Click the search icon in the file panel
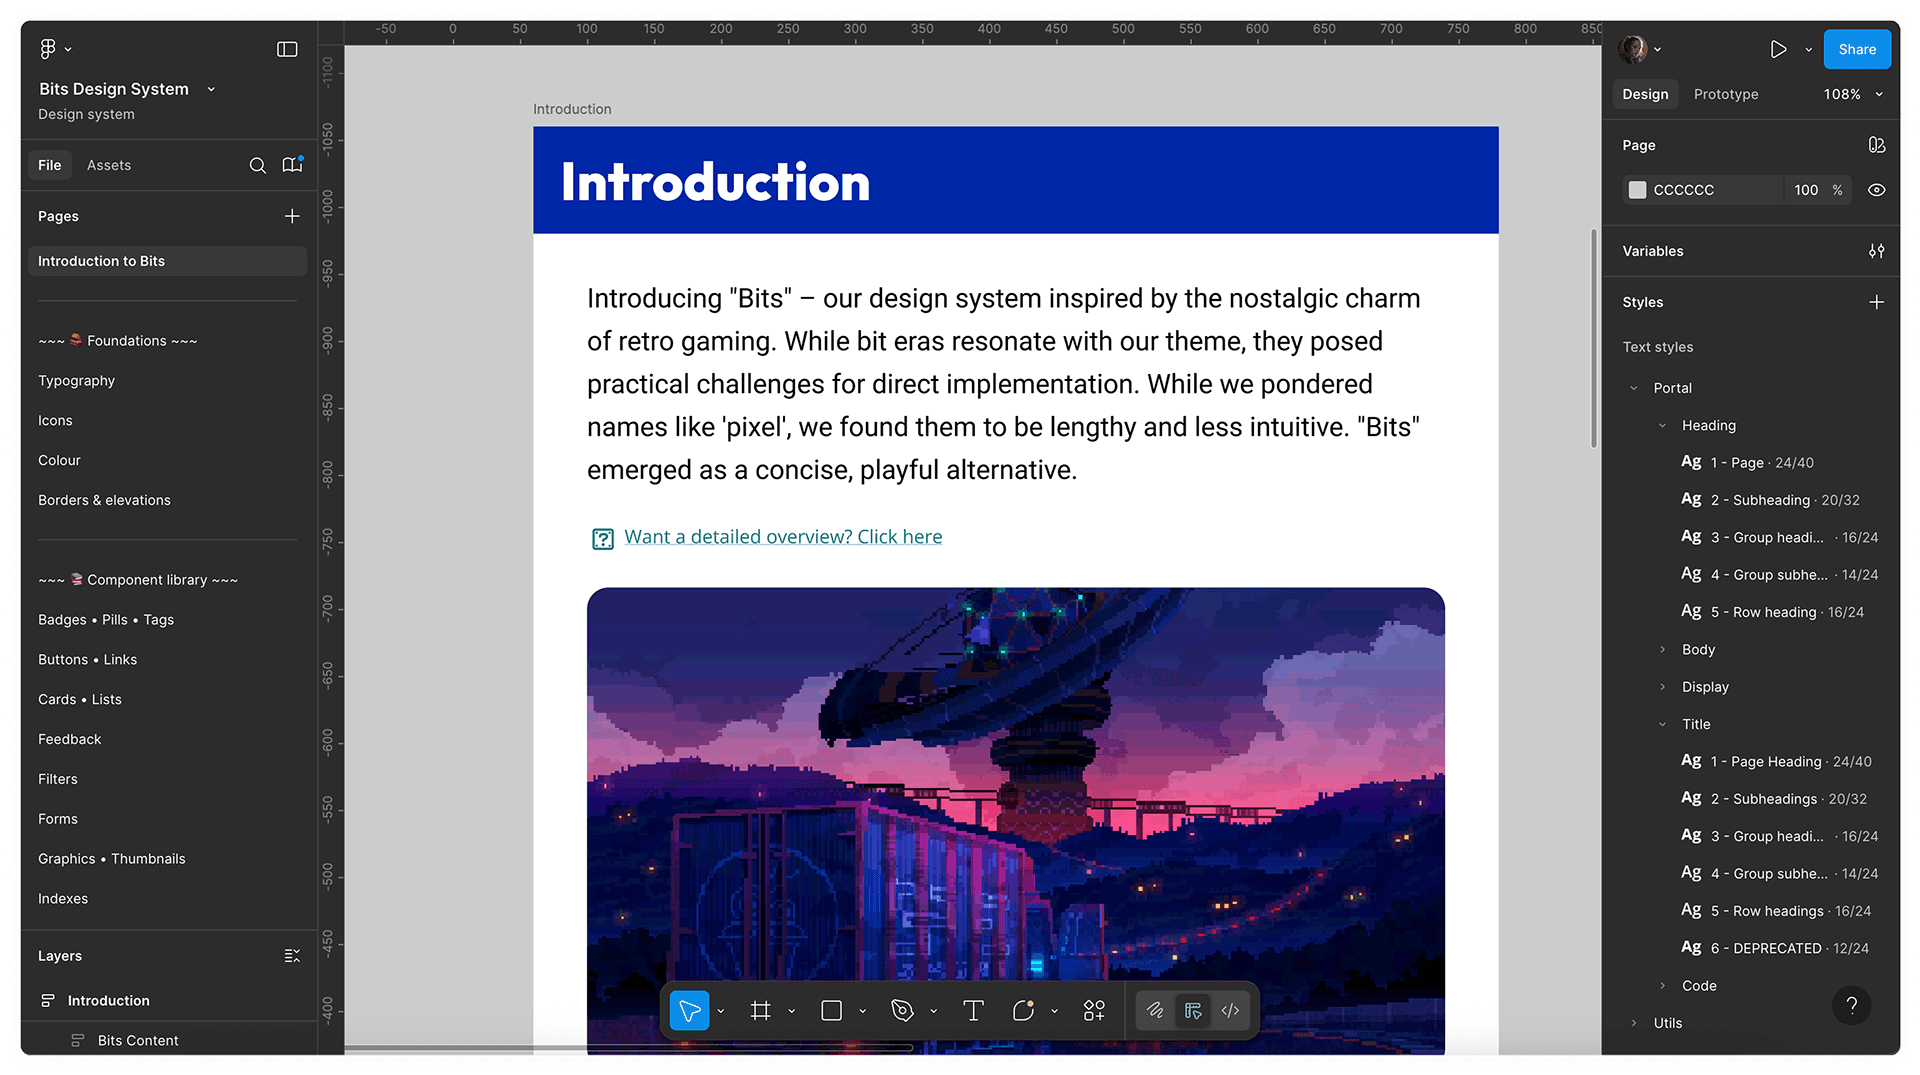Viewport: 1920px width, 1075px height. click(x=257, y=165)
